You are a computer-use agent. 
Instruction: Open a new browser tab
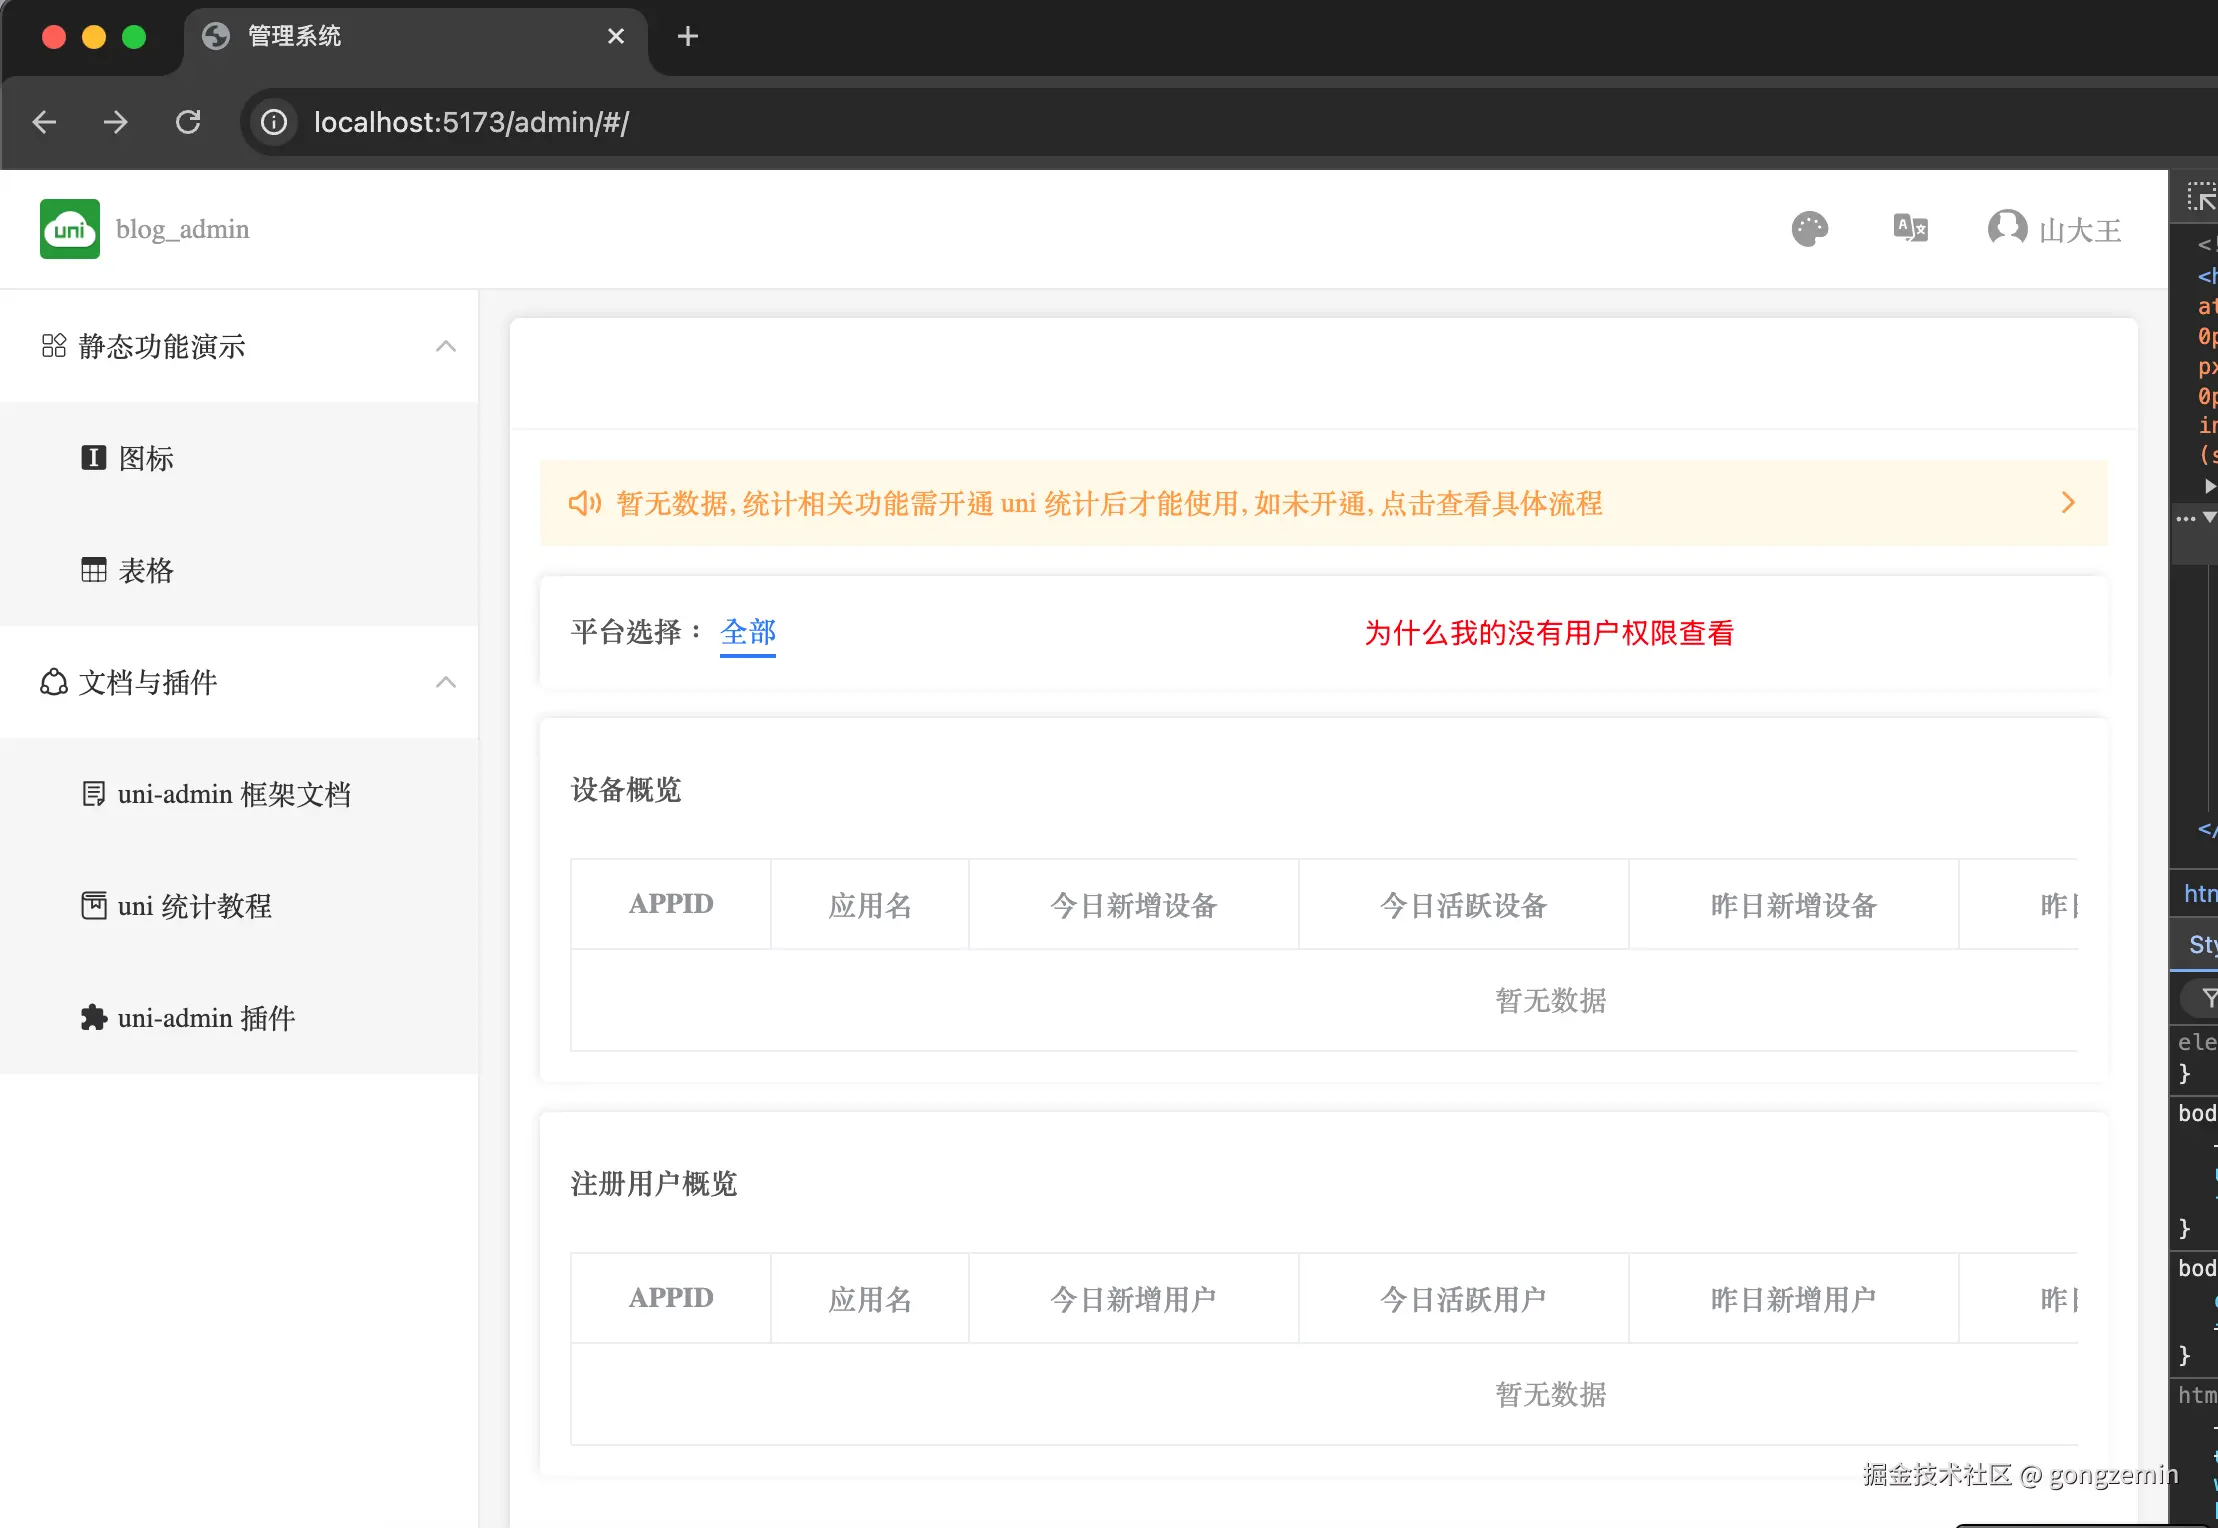tap(687, 37)
